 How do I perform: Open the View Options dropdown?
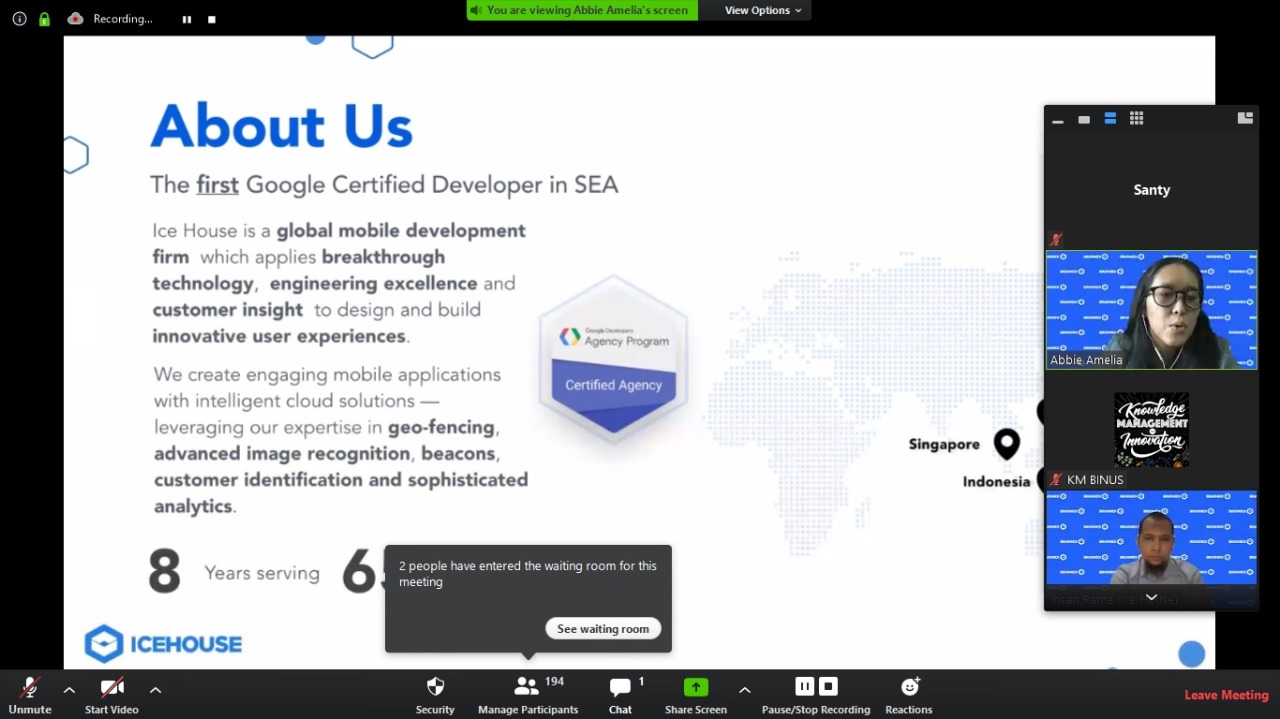(x=763, y=10)
